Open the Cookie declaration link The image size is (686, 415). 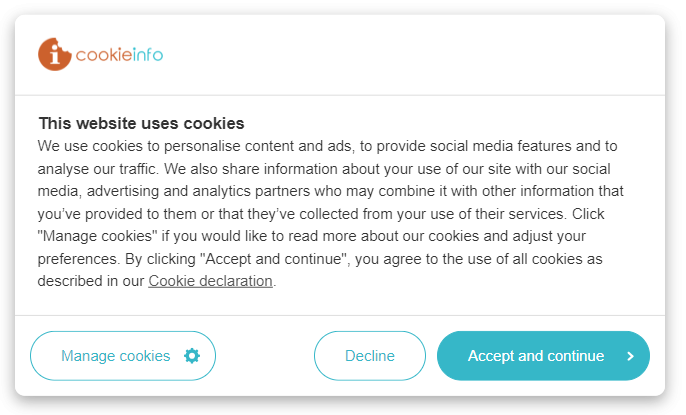point(210,281)
